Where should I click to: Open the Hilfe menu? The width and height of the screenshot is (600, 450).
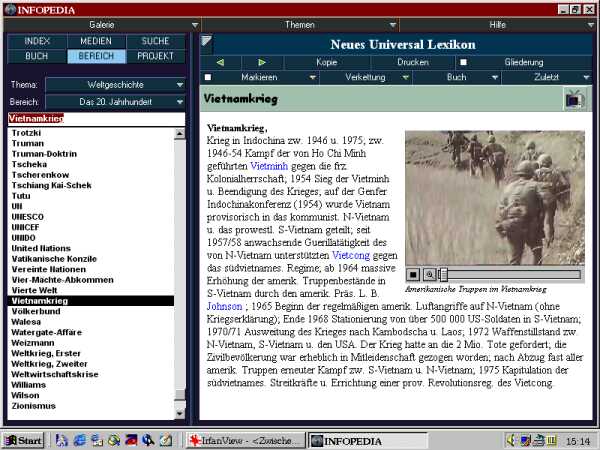[497, 25]
